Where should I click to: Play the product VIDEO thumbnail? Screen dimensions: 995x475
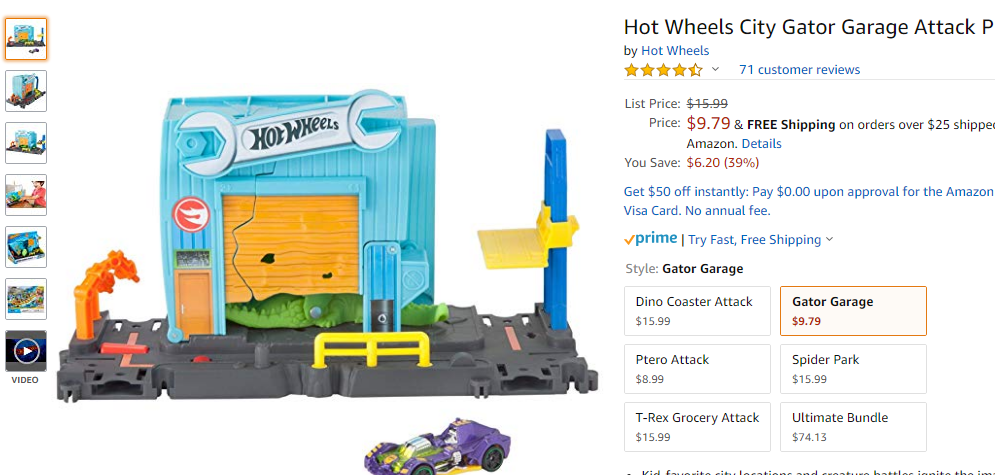point(26,351)
